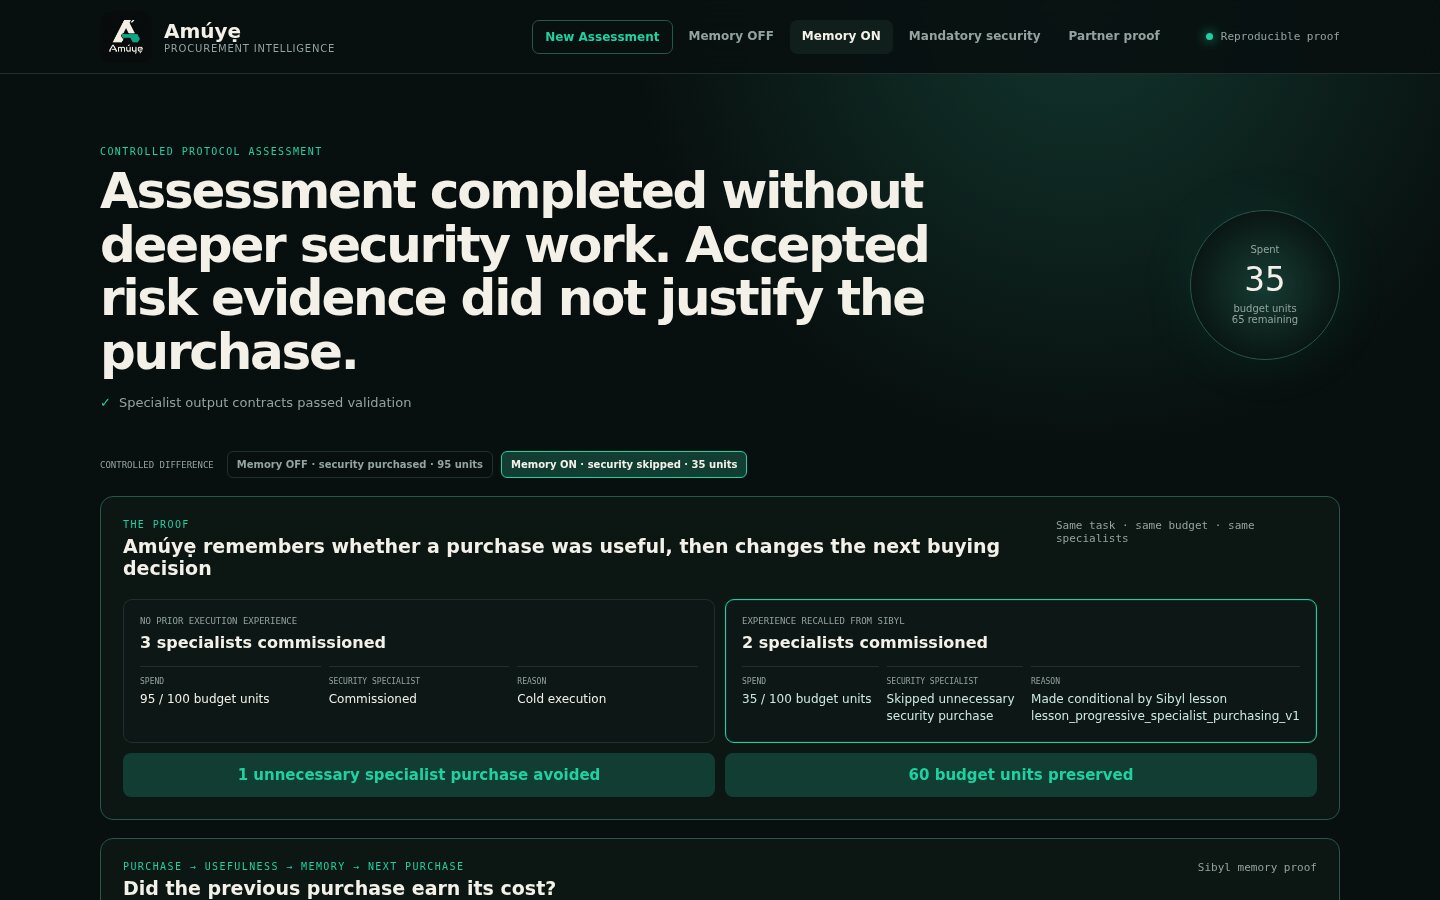
Task: Click the 95 / 100 budget units value
Action: pos(205,699)
